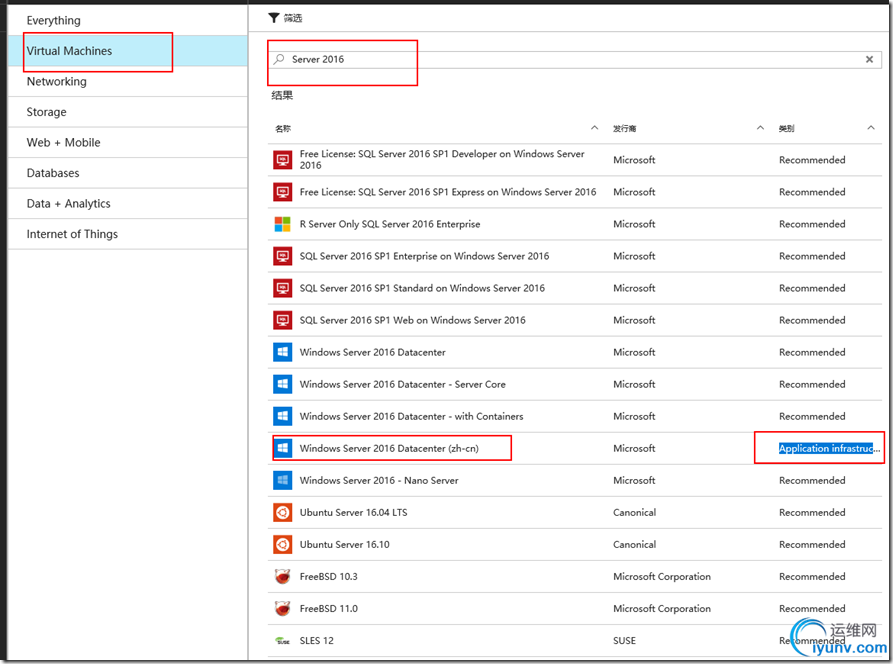Select Windows Server 2016 Datacenter (zh-cn)
This screenshot has width=893, height=664.
tap(389, 448)
